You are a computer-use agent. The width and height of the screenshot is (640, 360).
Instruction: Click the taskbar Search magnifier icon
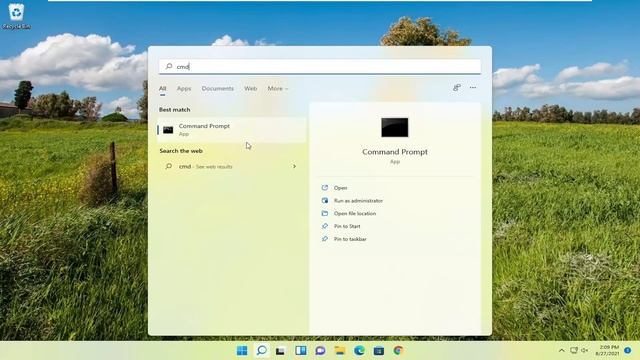262,351
